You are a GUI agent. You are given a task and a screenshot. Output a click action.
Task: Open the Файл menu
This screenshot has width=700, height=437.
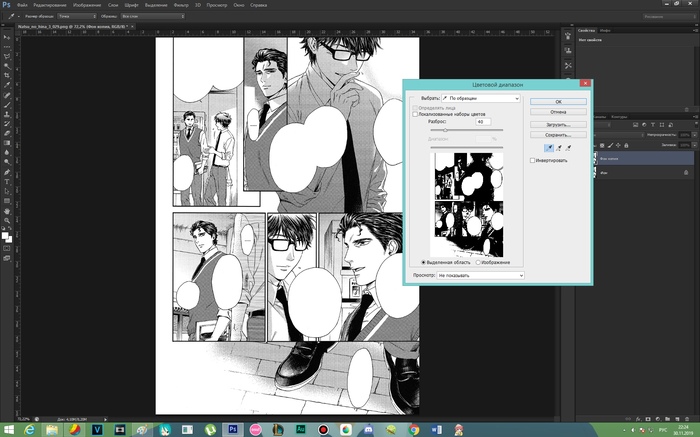point(22,5)
